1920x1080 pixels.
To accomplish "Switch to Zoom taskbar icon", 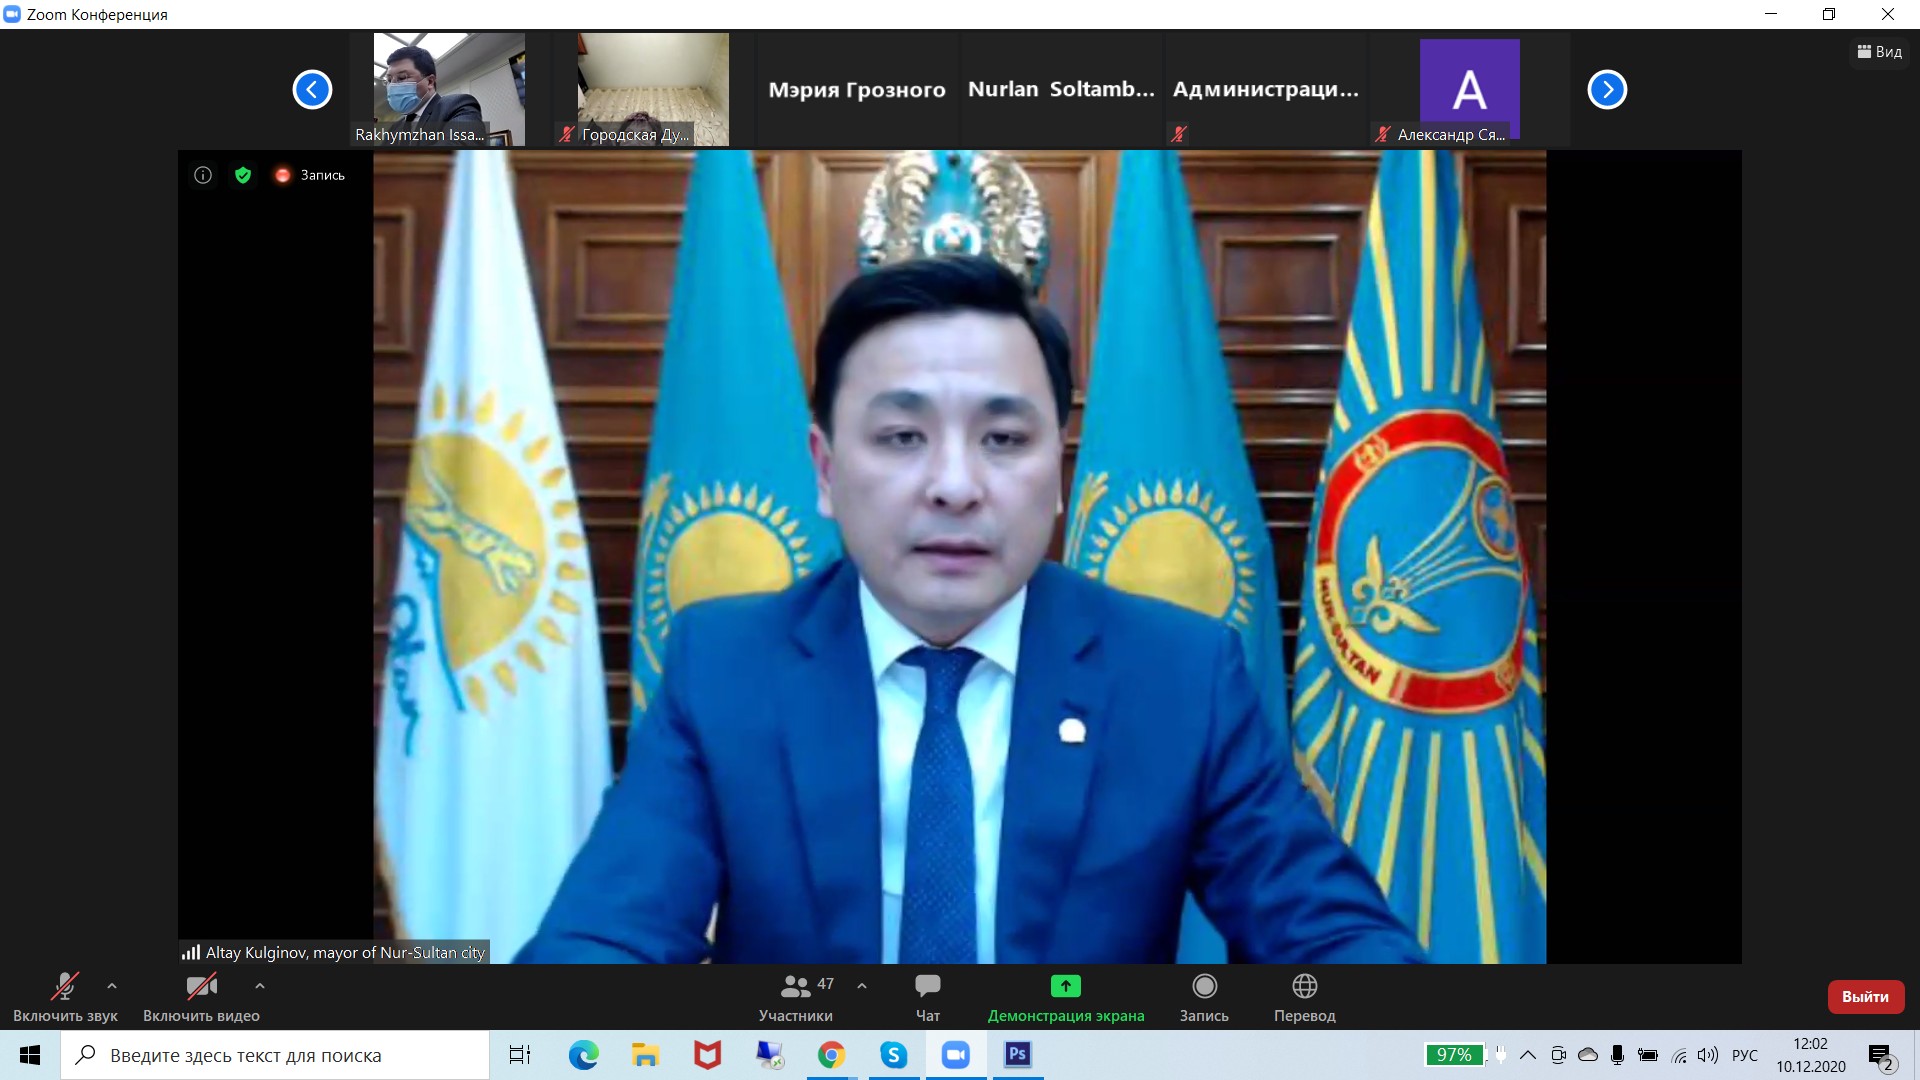I will click(x=956, y=1055).
